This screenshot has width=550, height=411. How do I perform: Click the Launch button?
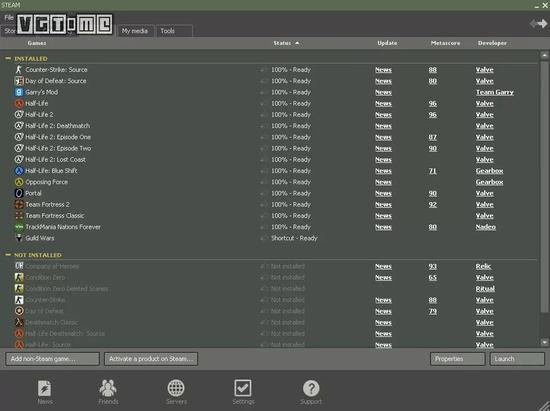517,359
